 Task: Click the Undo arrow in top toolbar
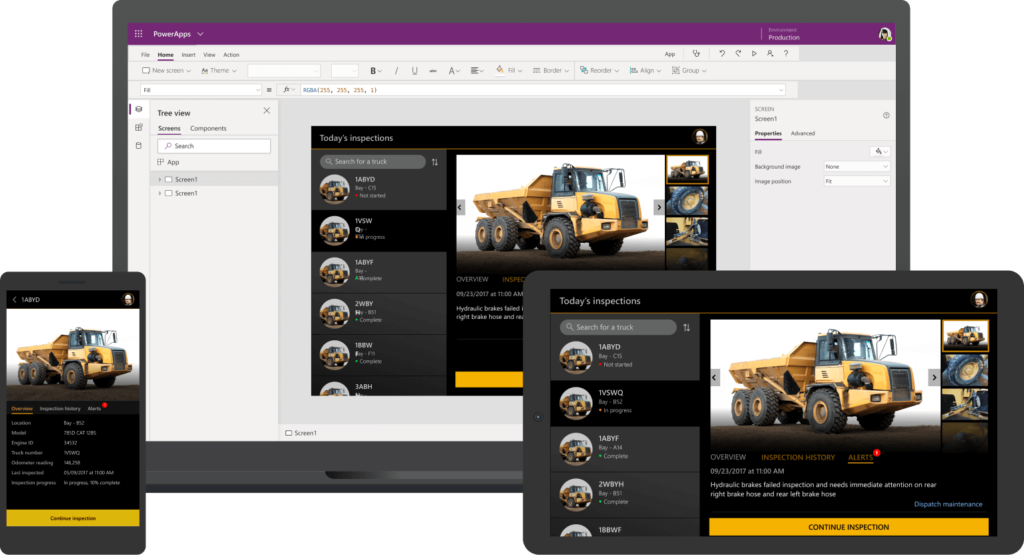click(721, 54)
